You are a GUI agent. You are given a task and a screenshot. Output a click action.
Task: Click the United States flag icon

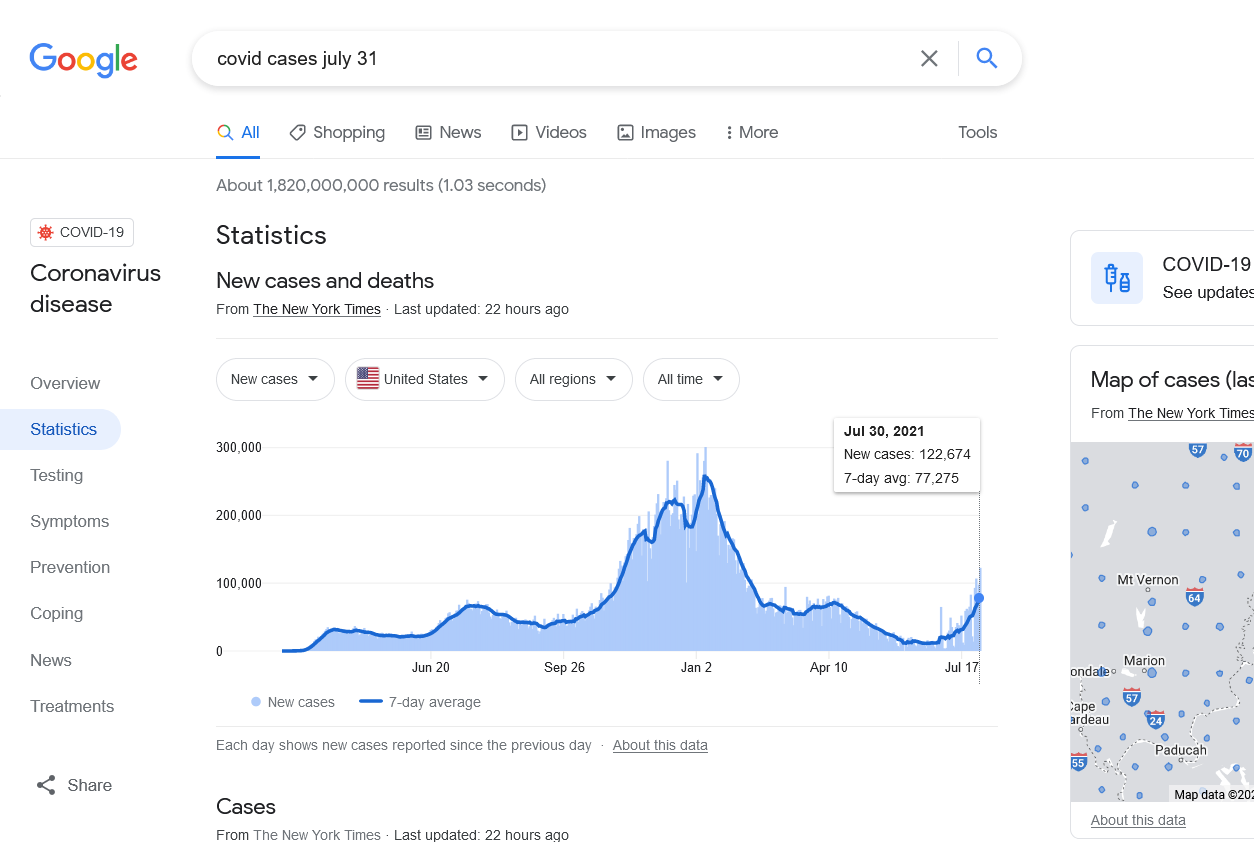368,379
